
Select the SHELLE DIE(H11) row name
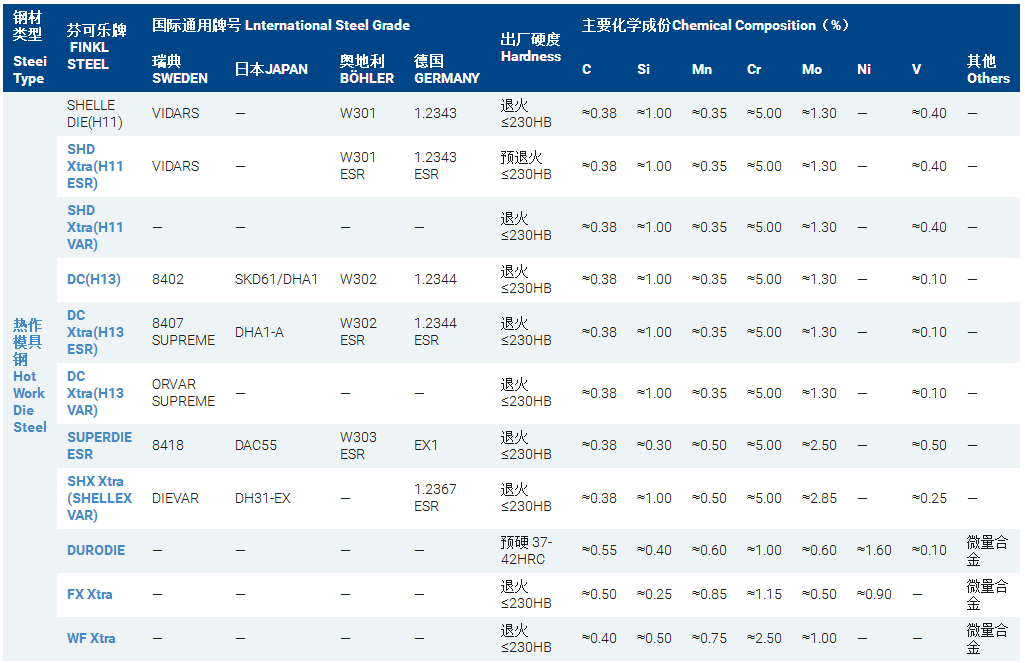tap(91, 113)
